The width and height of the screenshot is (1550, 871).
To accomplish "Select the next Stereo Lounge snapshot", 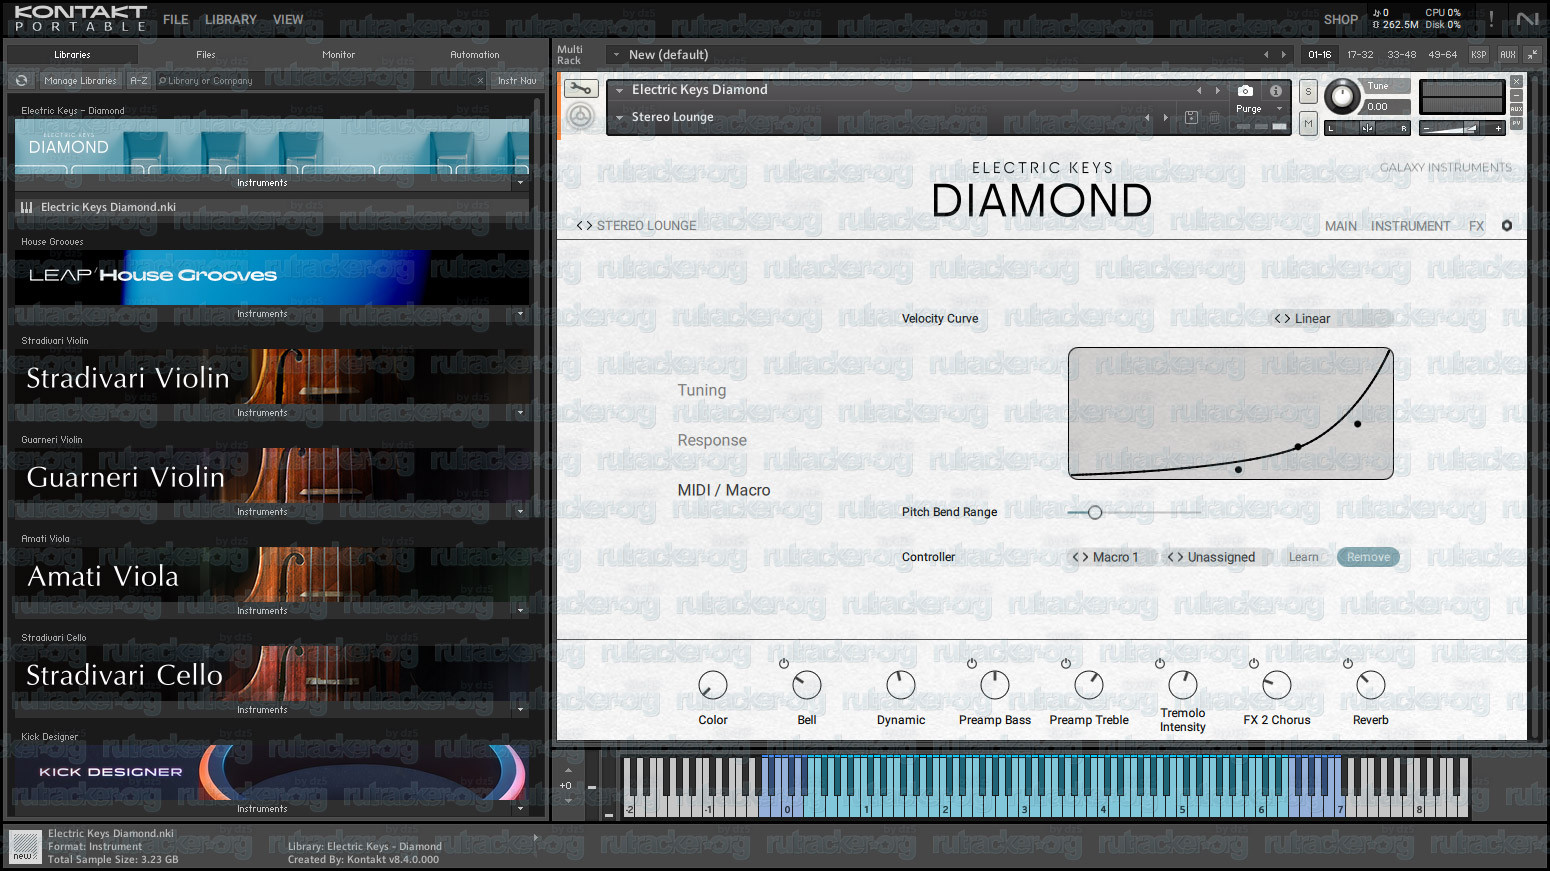I will (x=1165, y=117).
